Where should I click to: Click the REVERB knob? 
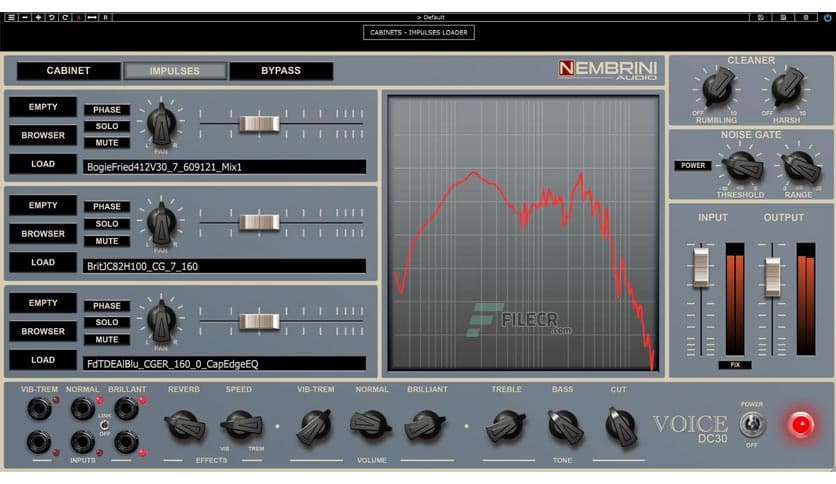tap(184, 425)
